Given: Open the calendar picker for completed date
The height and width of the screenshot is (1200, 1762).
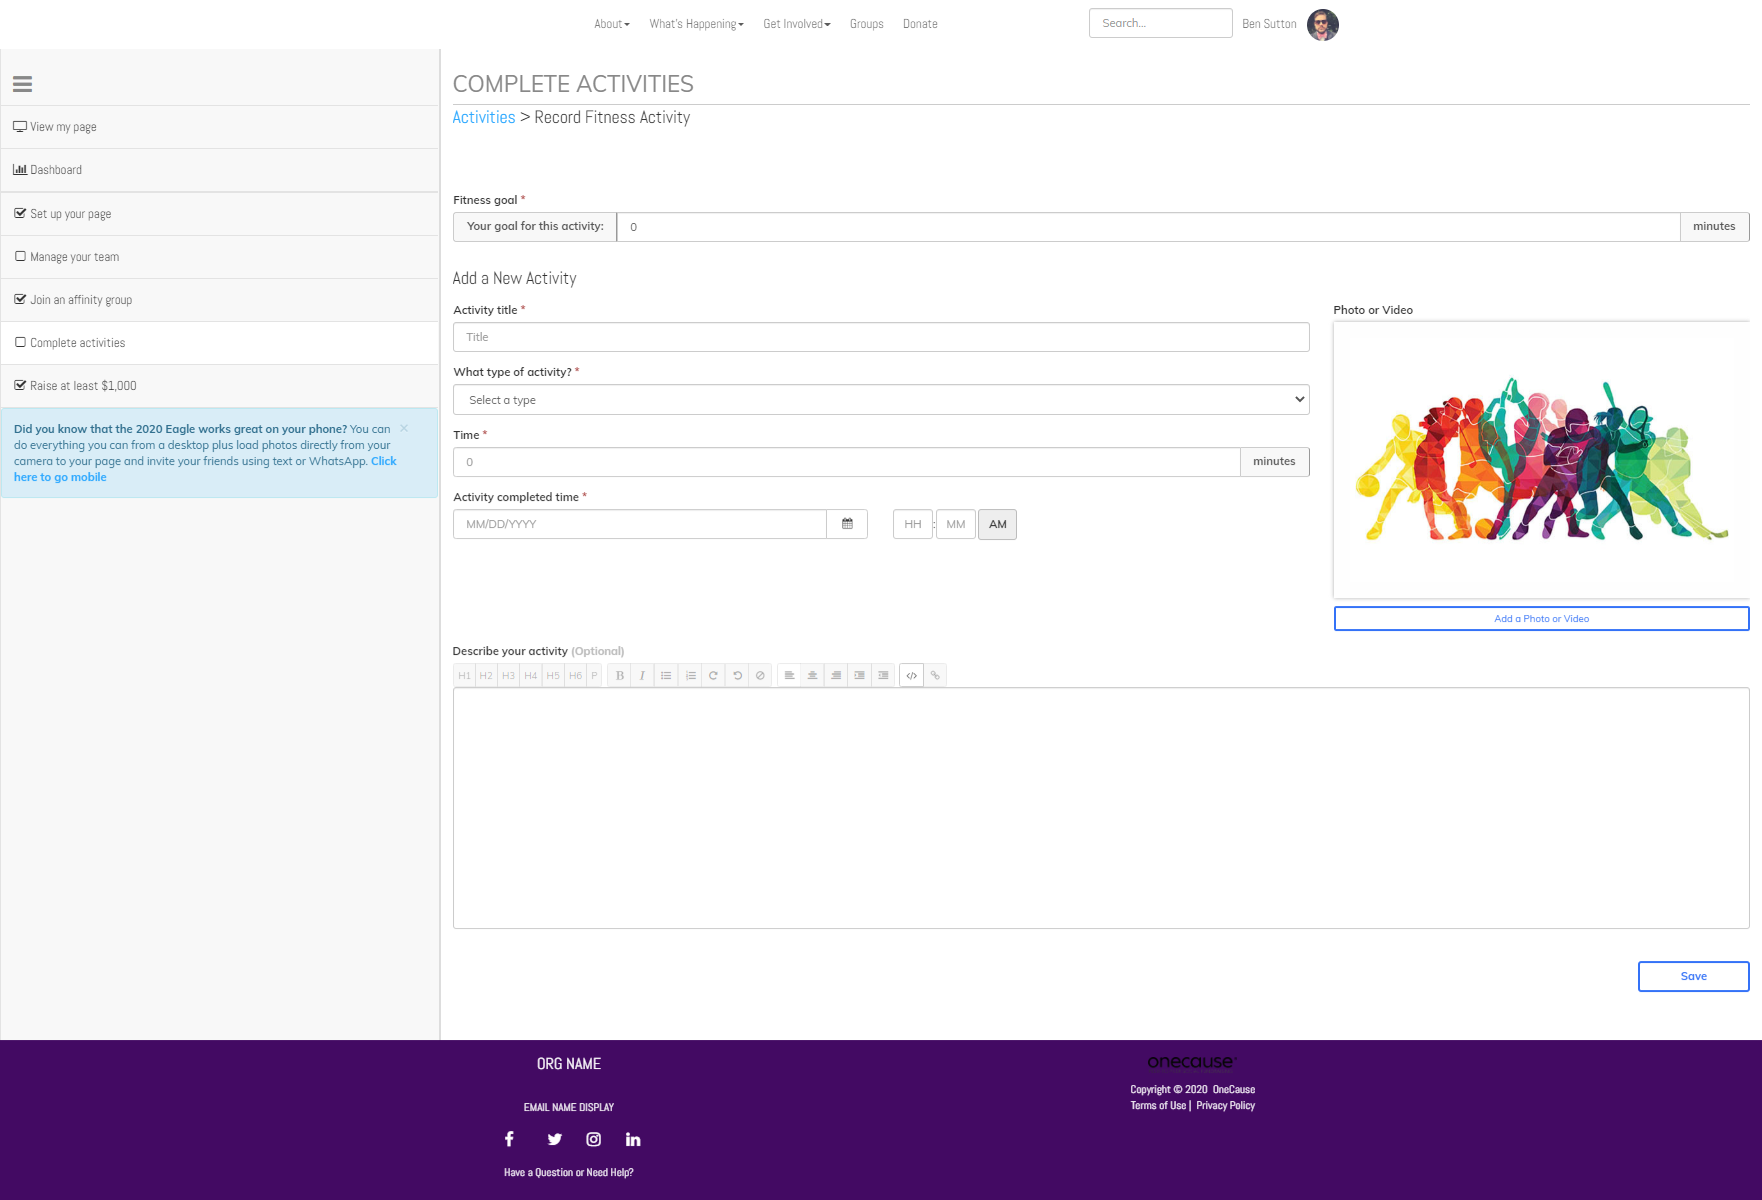Looking at the screenshot, I should click(846, 523).
